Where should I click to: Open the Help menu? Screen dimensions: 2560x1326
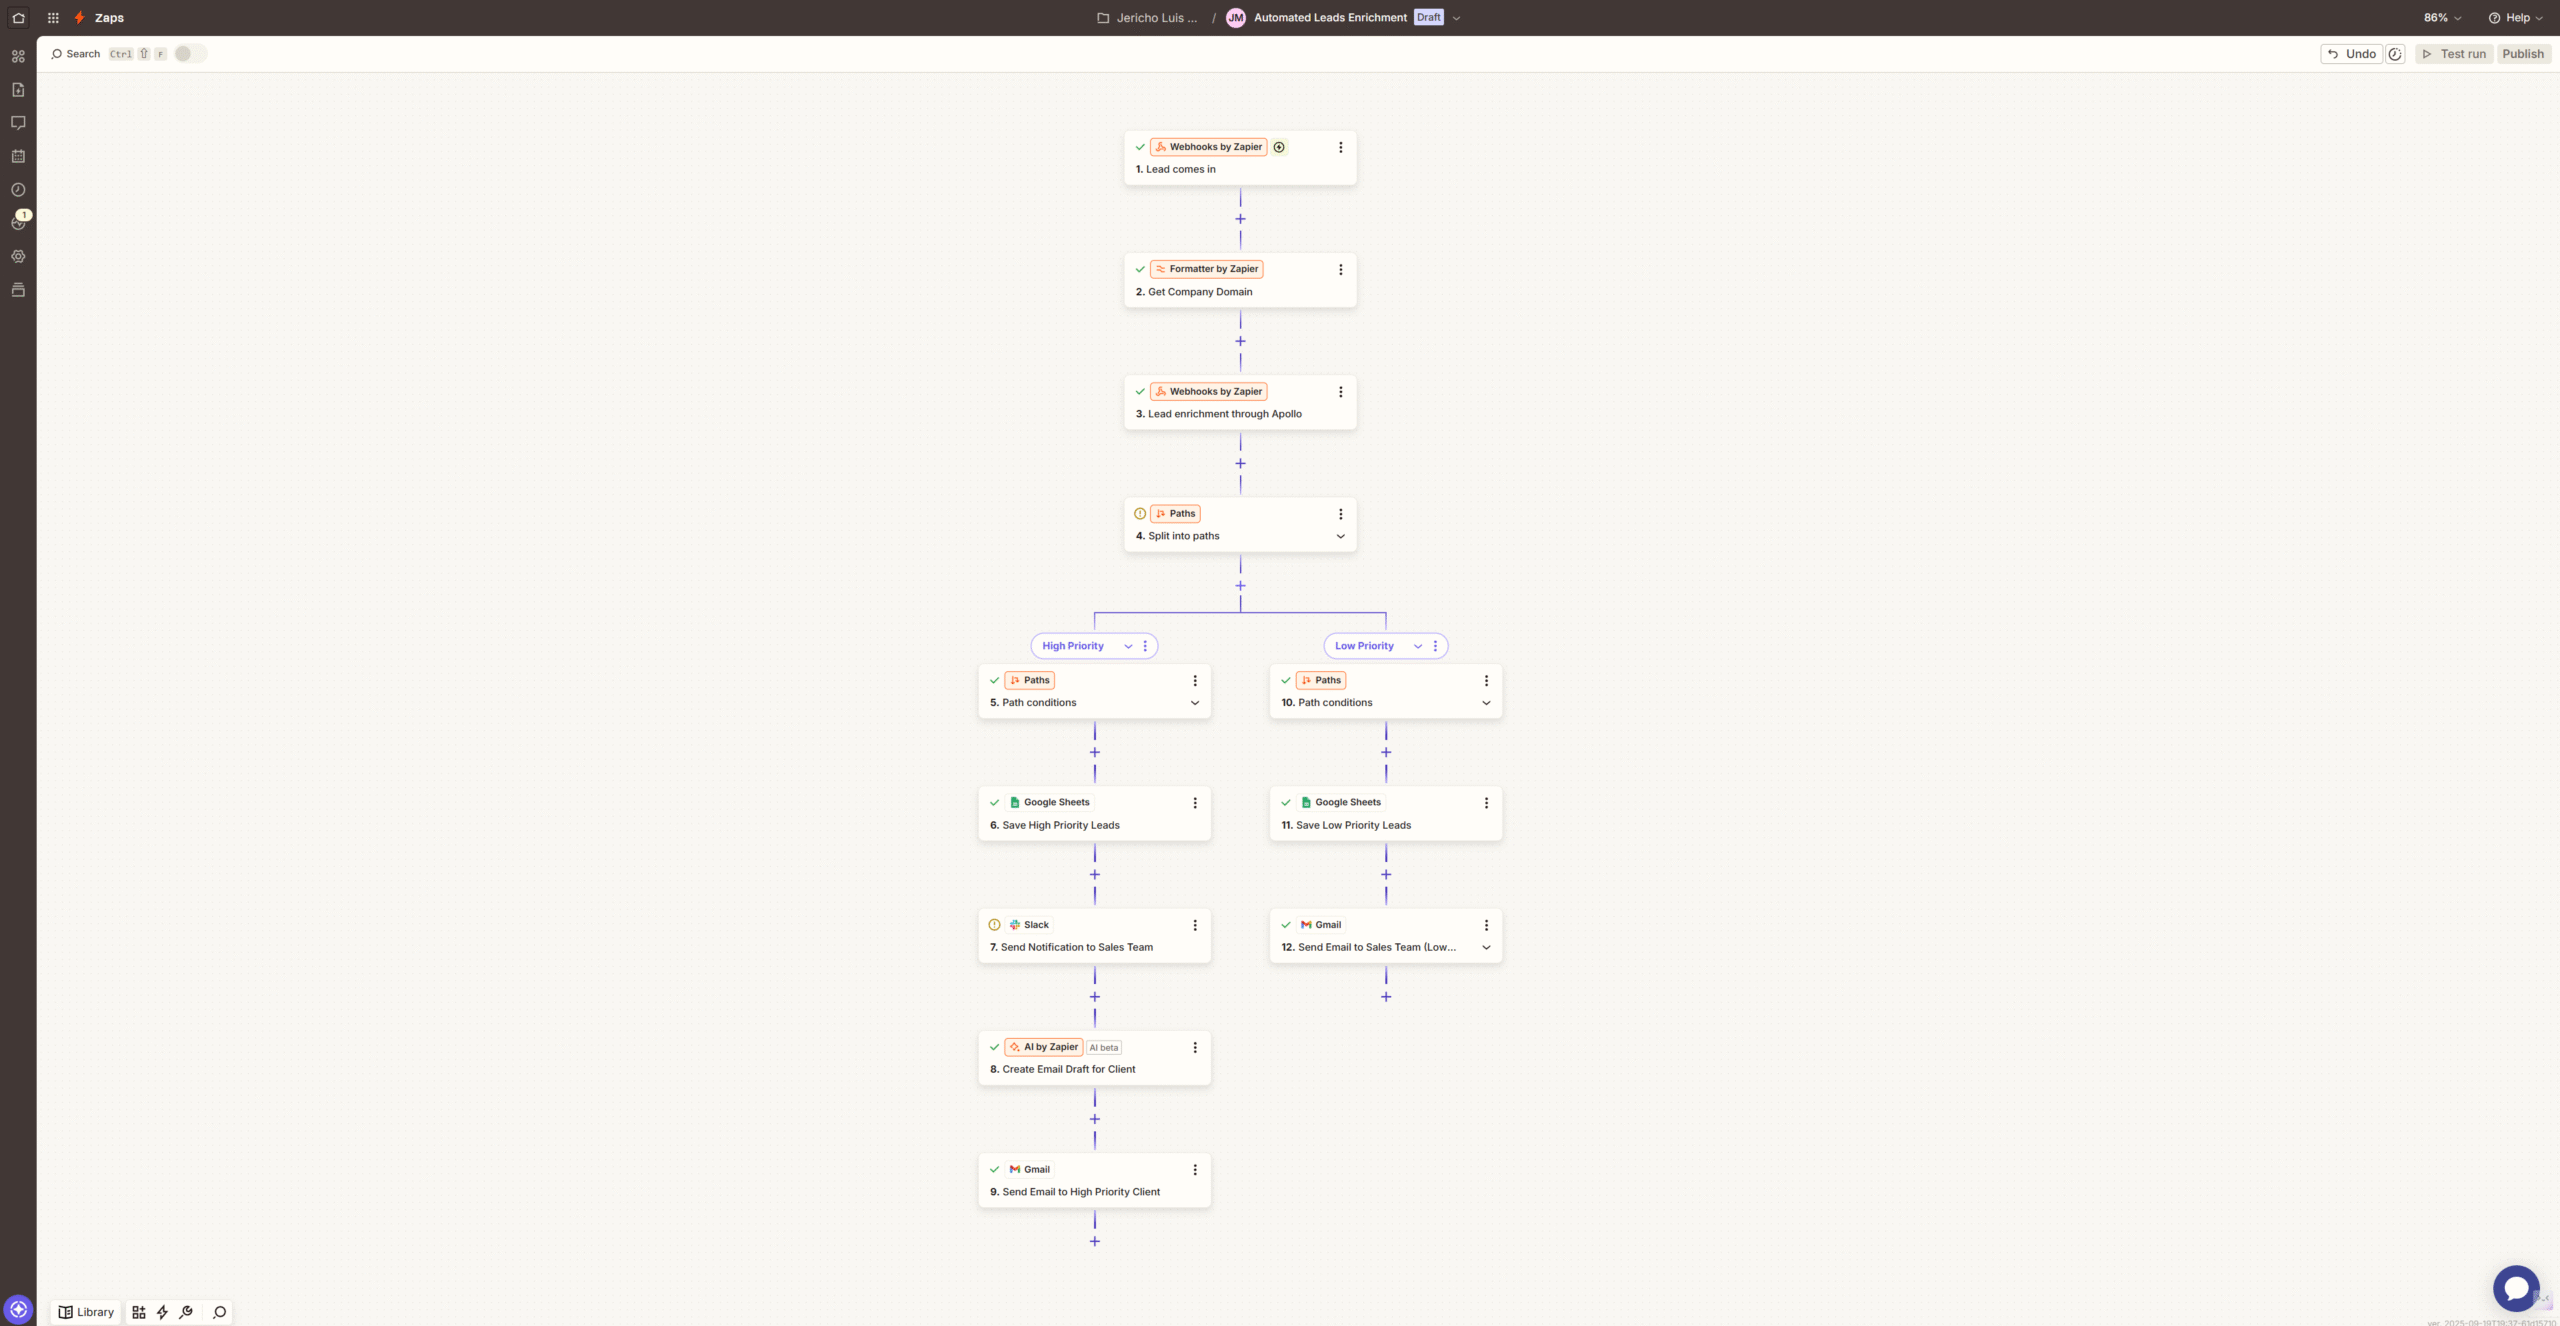coord(2515,18)
